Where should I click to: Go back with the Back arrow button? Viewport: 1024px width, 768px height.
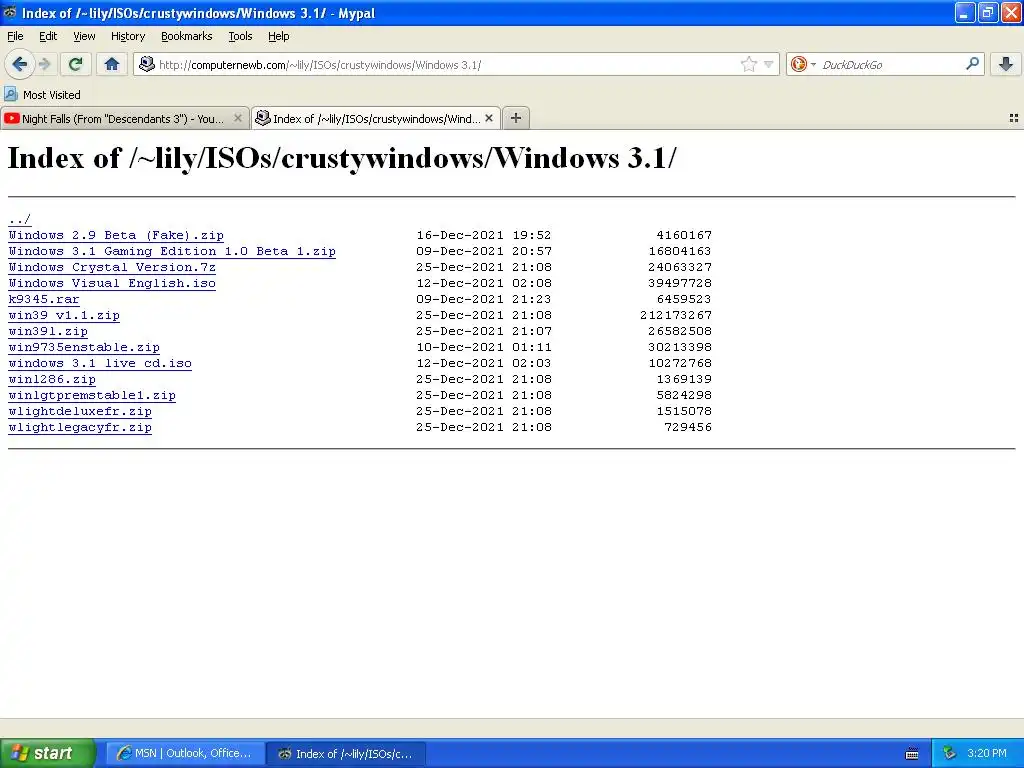coord(20,64)
